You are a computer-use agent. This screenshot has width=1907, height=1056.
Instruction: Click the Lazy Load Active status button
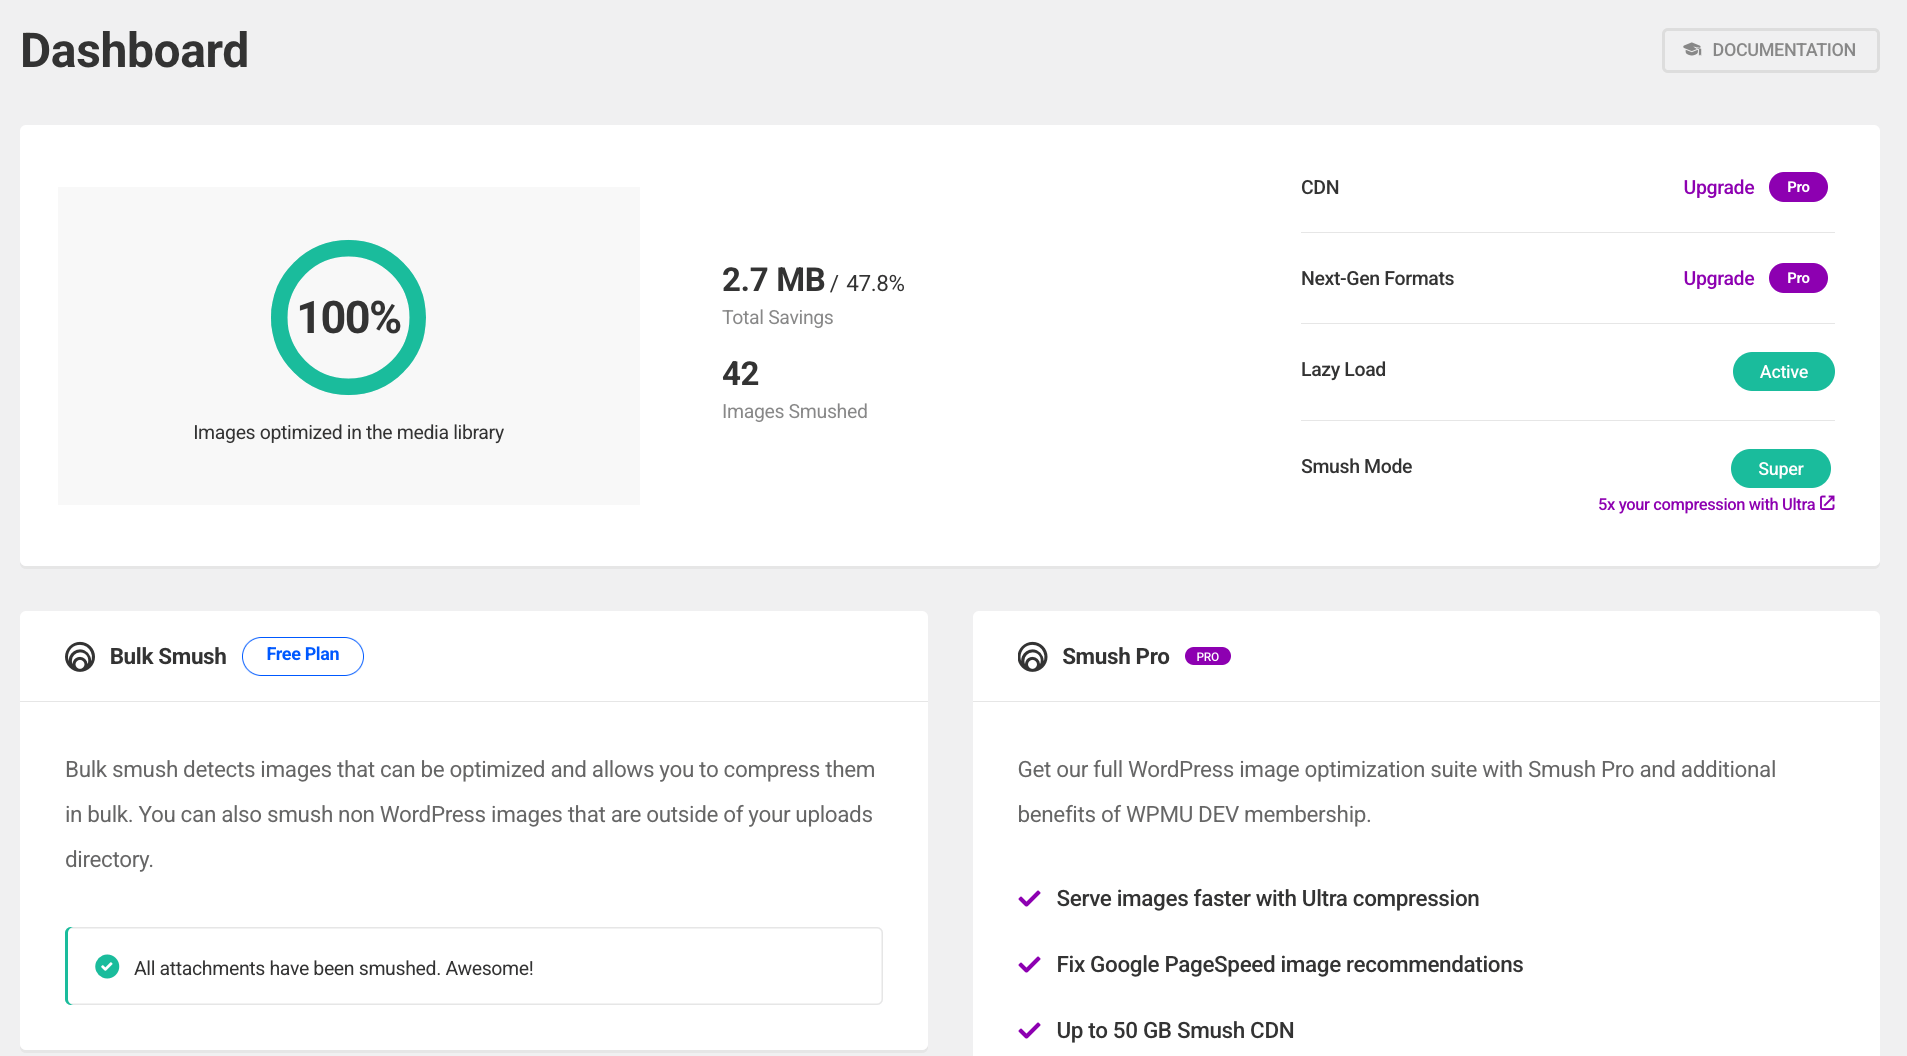[1783, 372]
